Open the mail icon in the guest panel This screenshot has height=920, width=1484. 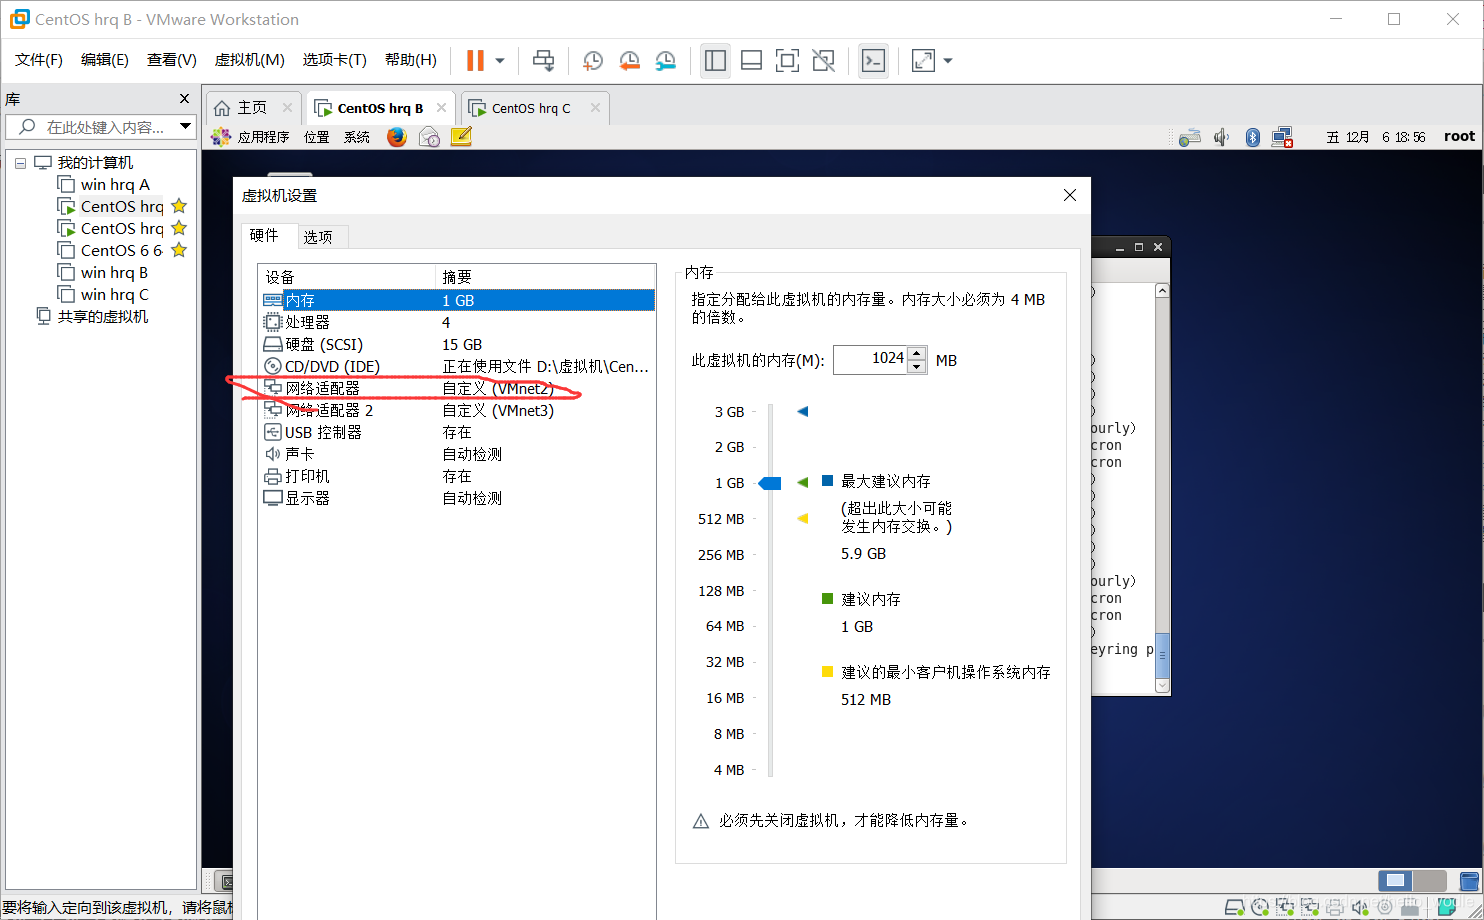(x=429, y=137)
